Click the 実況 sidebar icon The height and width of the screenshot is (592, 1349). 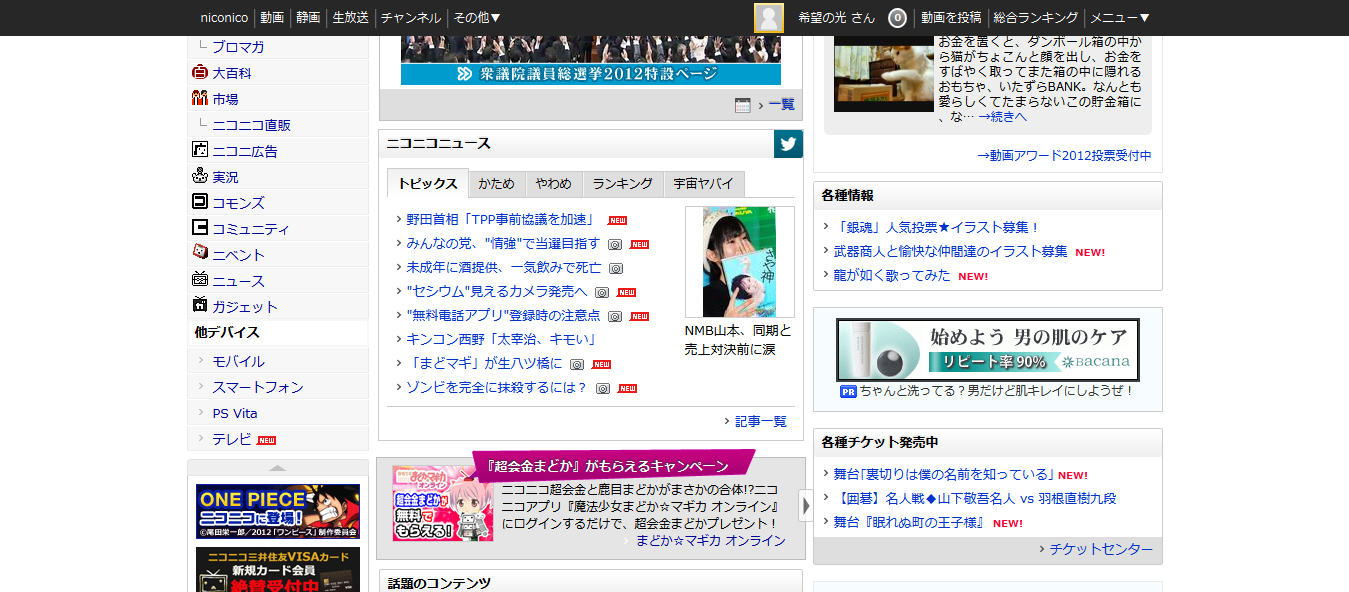(x=199, y=177)
